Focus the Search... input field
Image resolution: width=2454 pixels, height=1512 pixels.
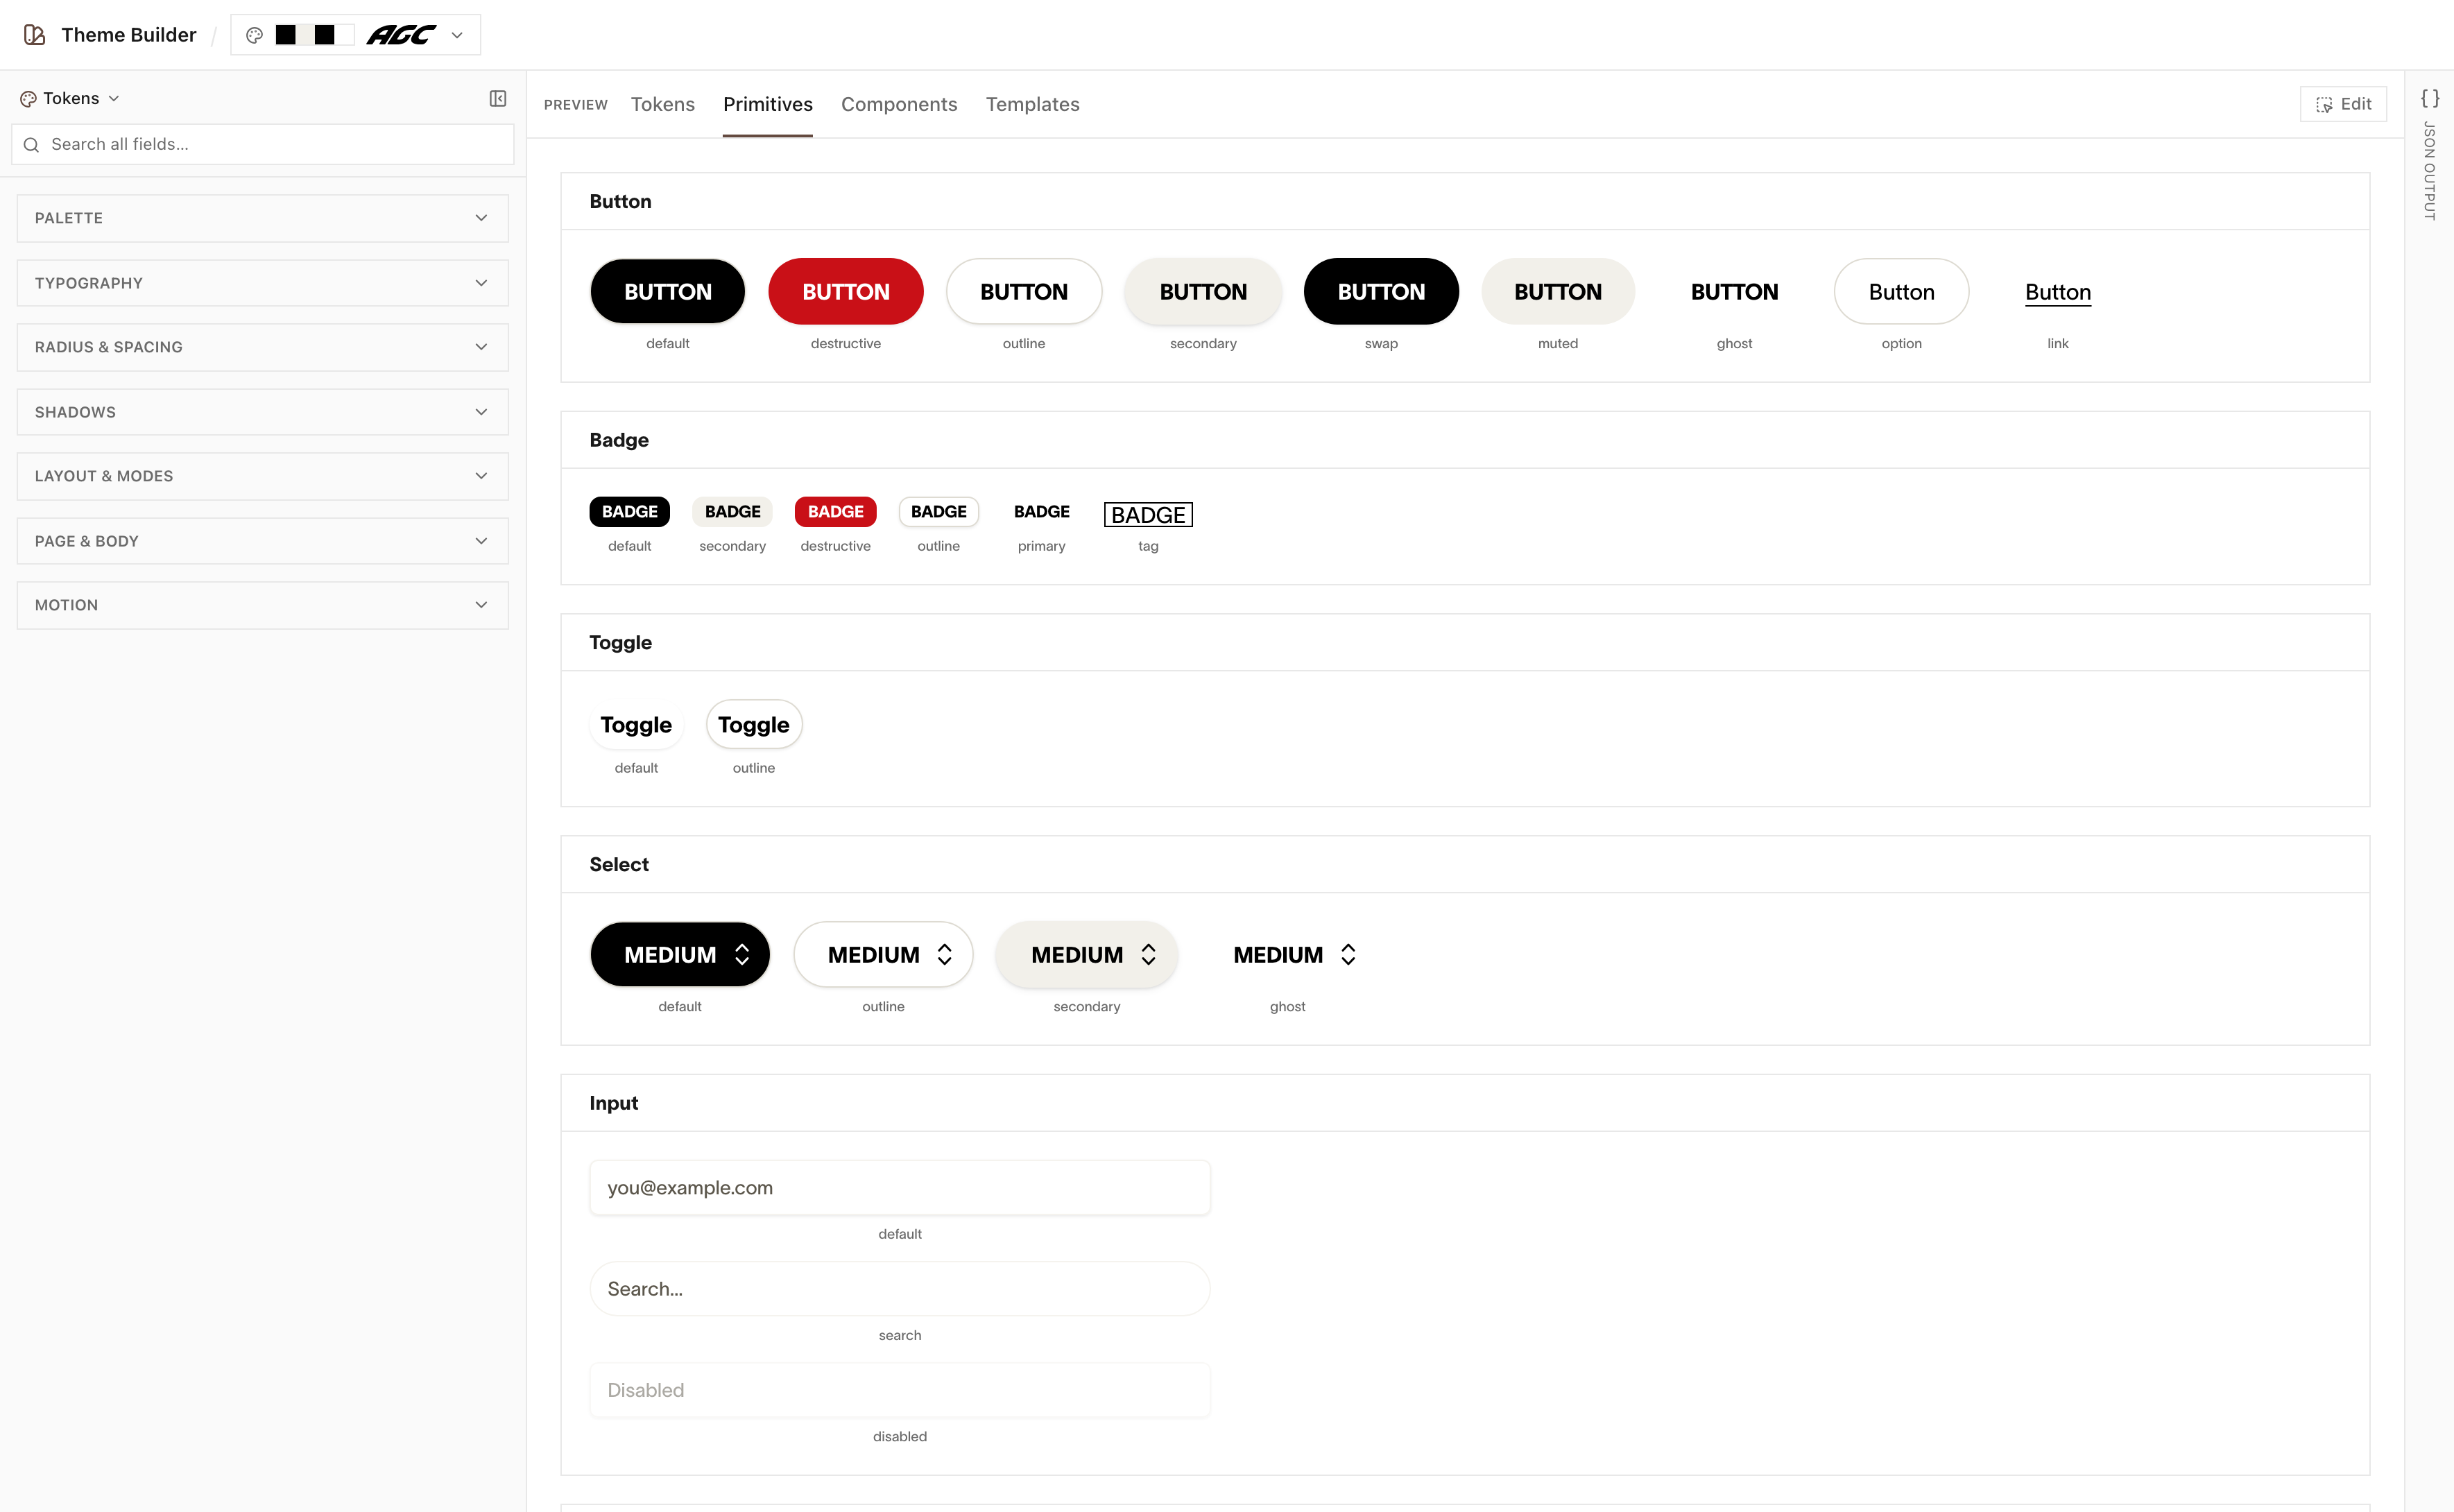coord(900,1288)
